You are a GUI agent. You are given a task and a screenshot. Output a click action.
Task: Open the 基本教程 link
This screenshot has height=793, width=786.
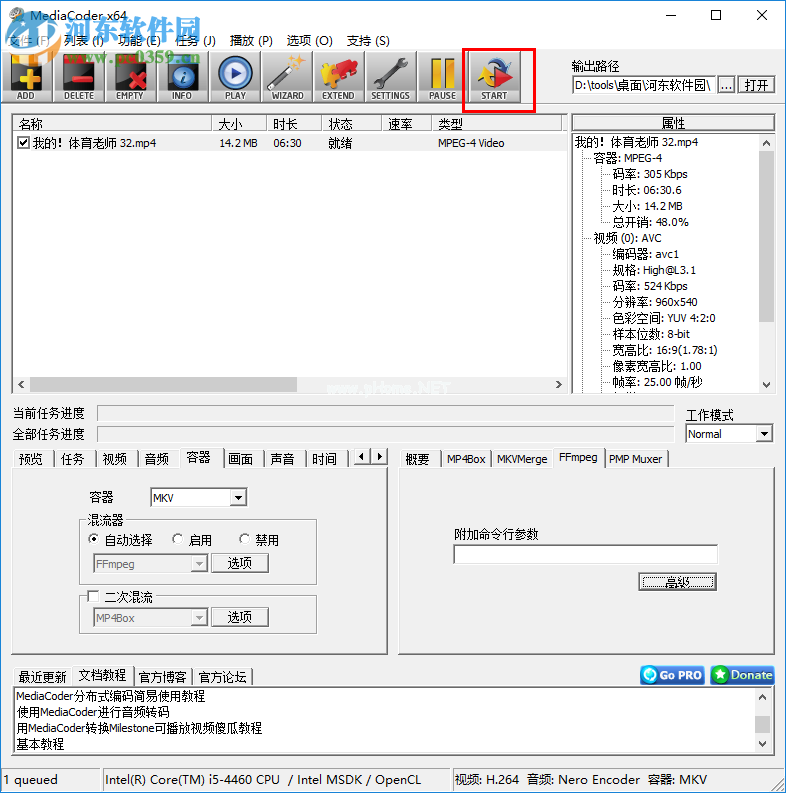point(40,744)
